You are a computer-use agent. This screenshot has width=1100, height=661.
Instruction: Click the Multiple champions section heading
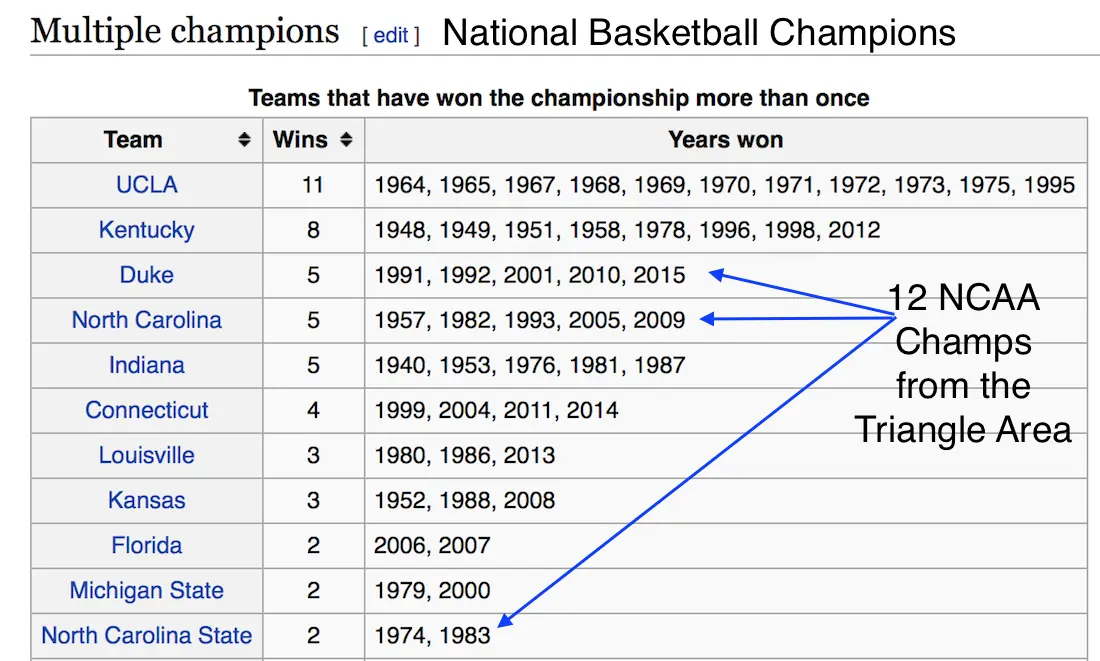(x=185, y=32)
